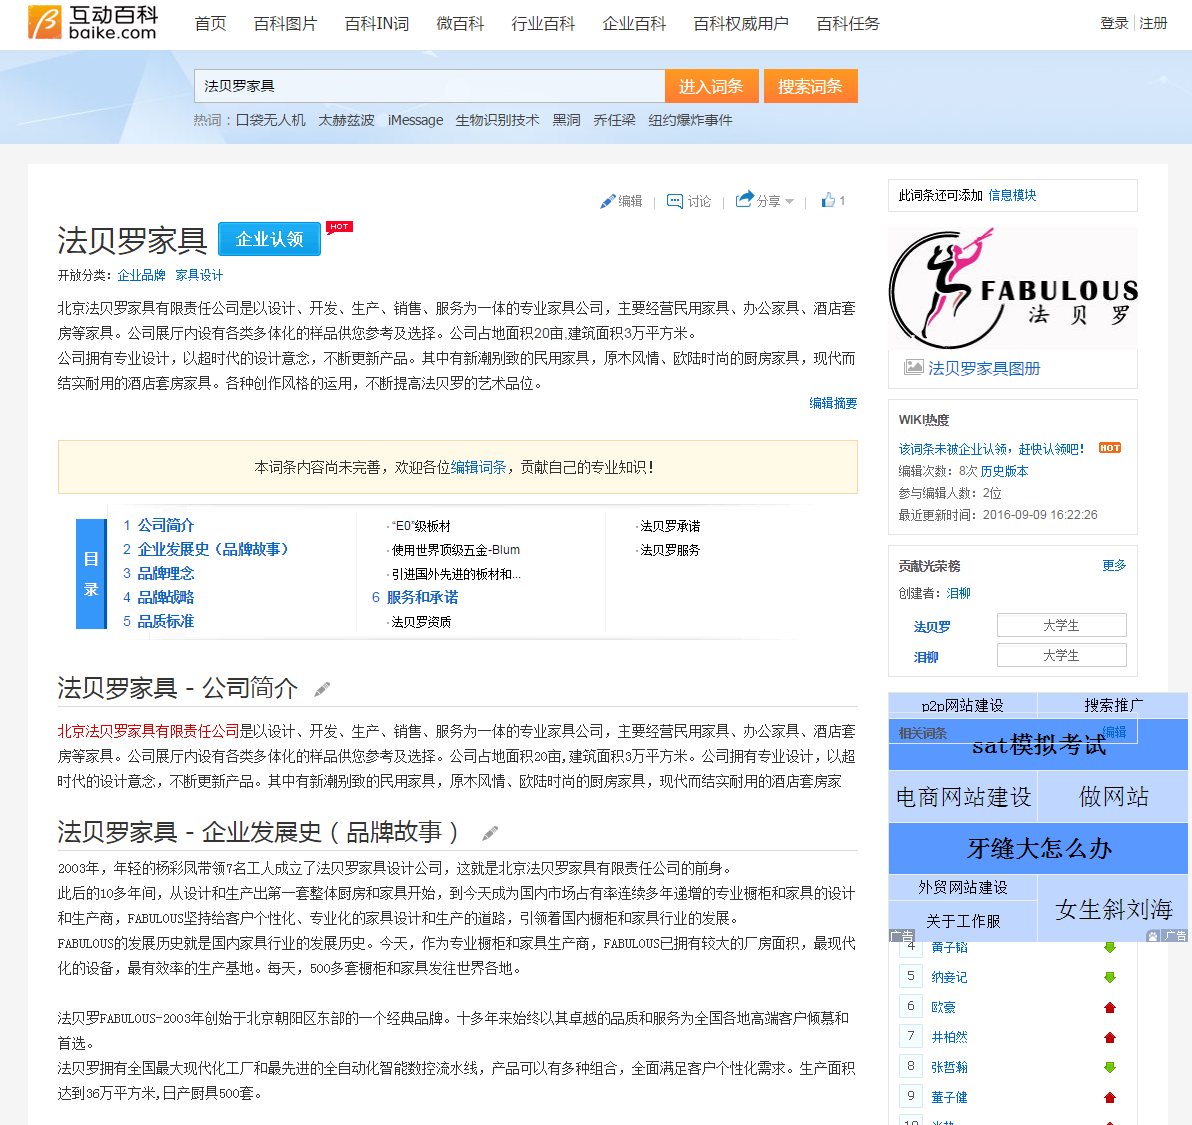Click the 信息模块 link

[1013, 195]
